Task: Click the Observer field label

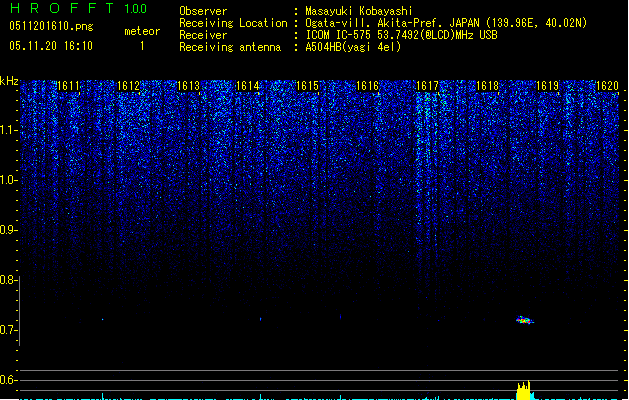Action: 203,11
